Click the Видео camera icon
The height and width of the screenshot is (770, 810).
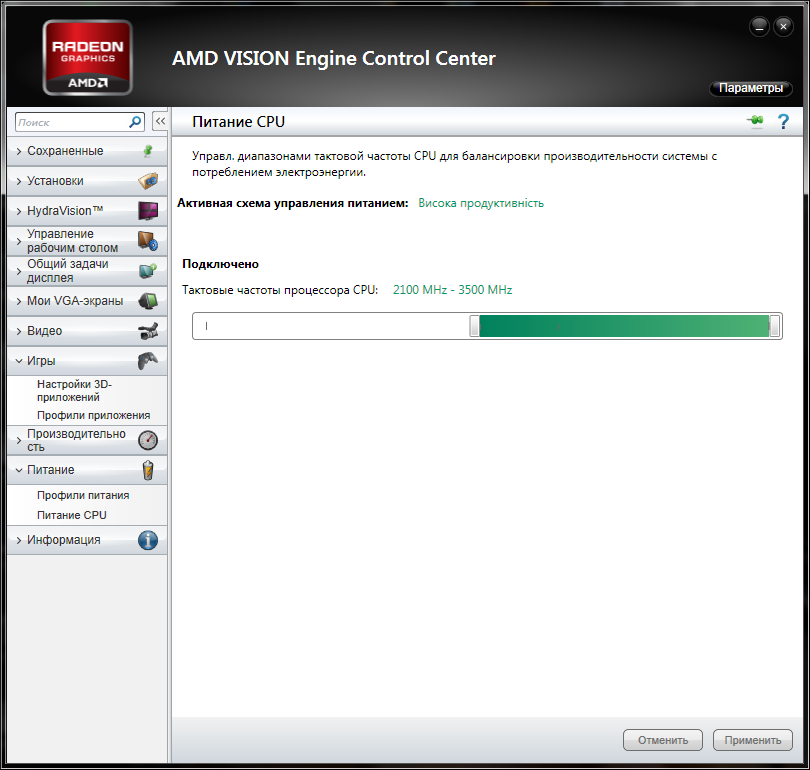148,331
